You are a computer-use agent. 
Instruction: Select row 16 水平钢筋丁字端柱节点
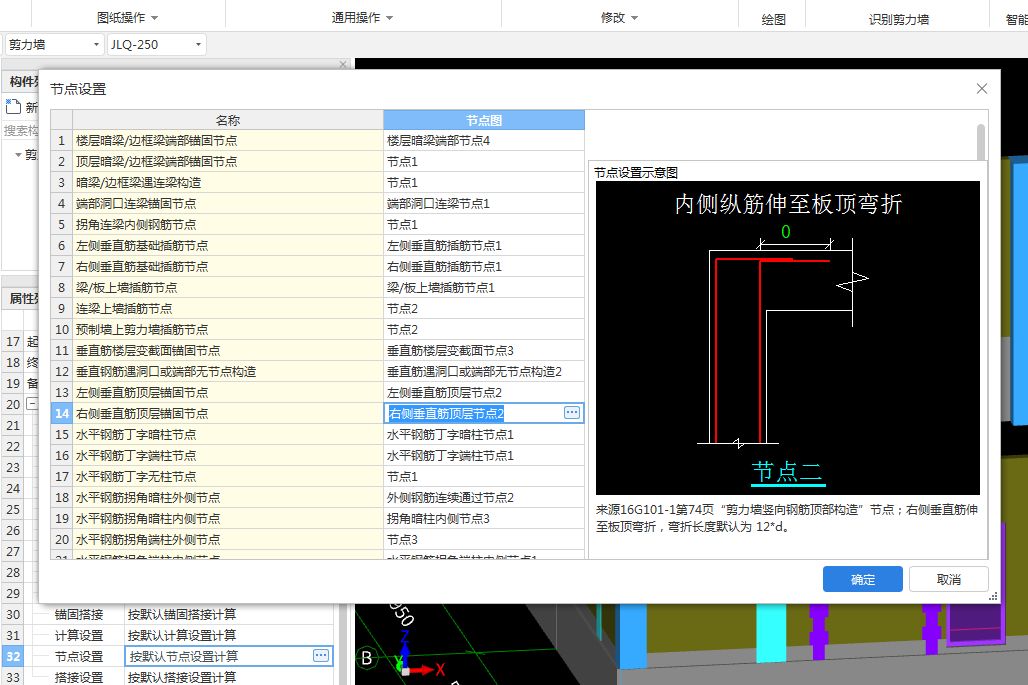click(x=227, y=455)
